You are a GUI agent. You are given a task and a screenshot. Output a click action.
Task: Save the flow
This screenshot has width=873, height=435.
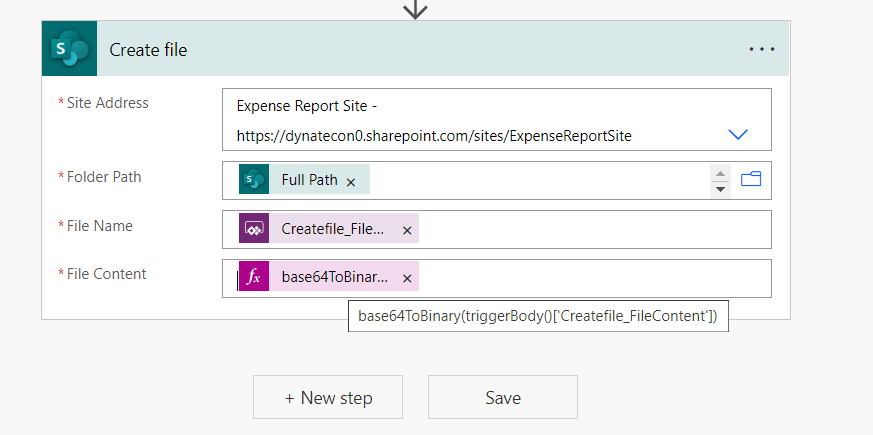coord(503,397)
